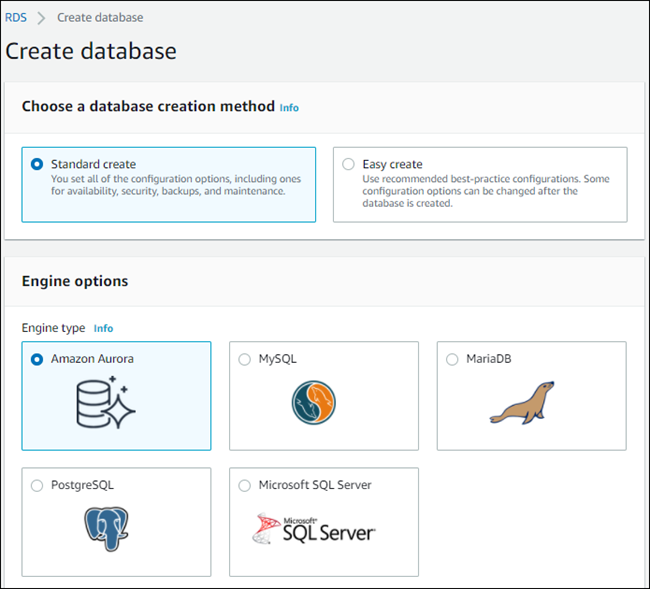The height and width of the screenshot is (589, 650).
Task: Open the RDS breadcrumb link
Action: click(x=16, y=17)
